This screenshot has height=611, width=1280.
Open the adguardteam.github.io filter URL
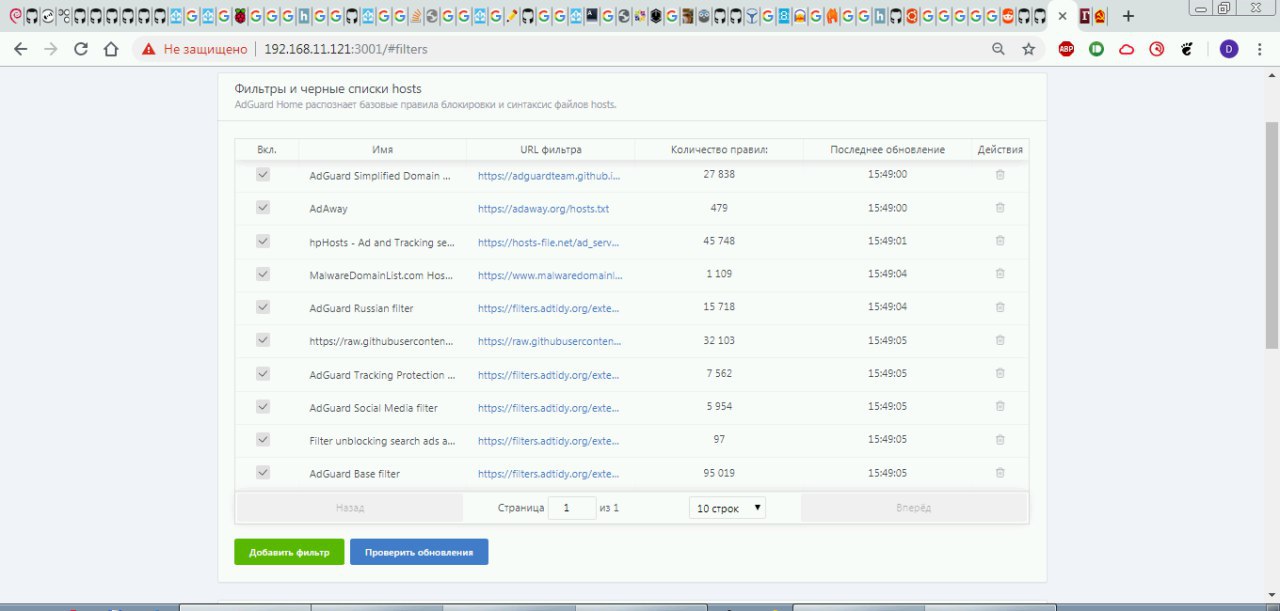pyautogui.click(x=549, y=176)
